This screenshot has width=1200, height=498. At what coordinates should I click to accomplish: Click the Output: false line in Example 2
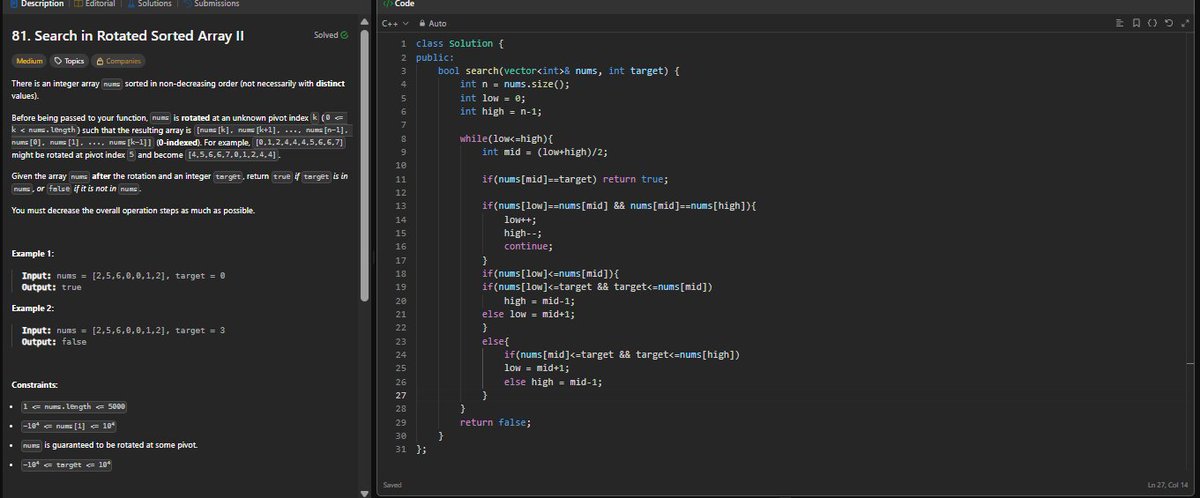pos(54,341)
